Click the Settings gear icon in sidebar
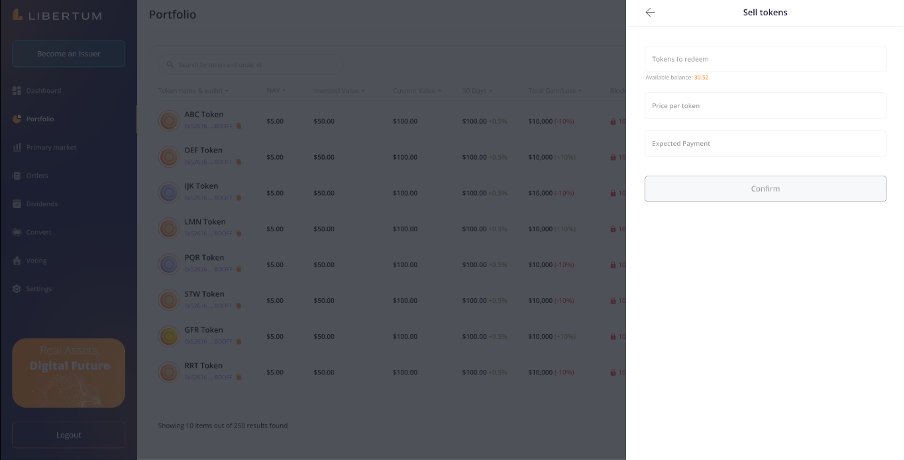The height and width of the screenshot is (460, 904). pyautogui.click(x=17, y=289)
